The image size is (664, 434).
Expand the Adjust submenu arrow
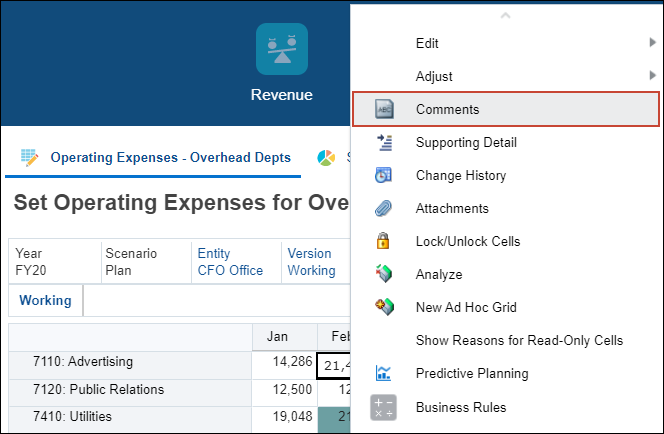tap(652, 75)
